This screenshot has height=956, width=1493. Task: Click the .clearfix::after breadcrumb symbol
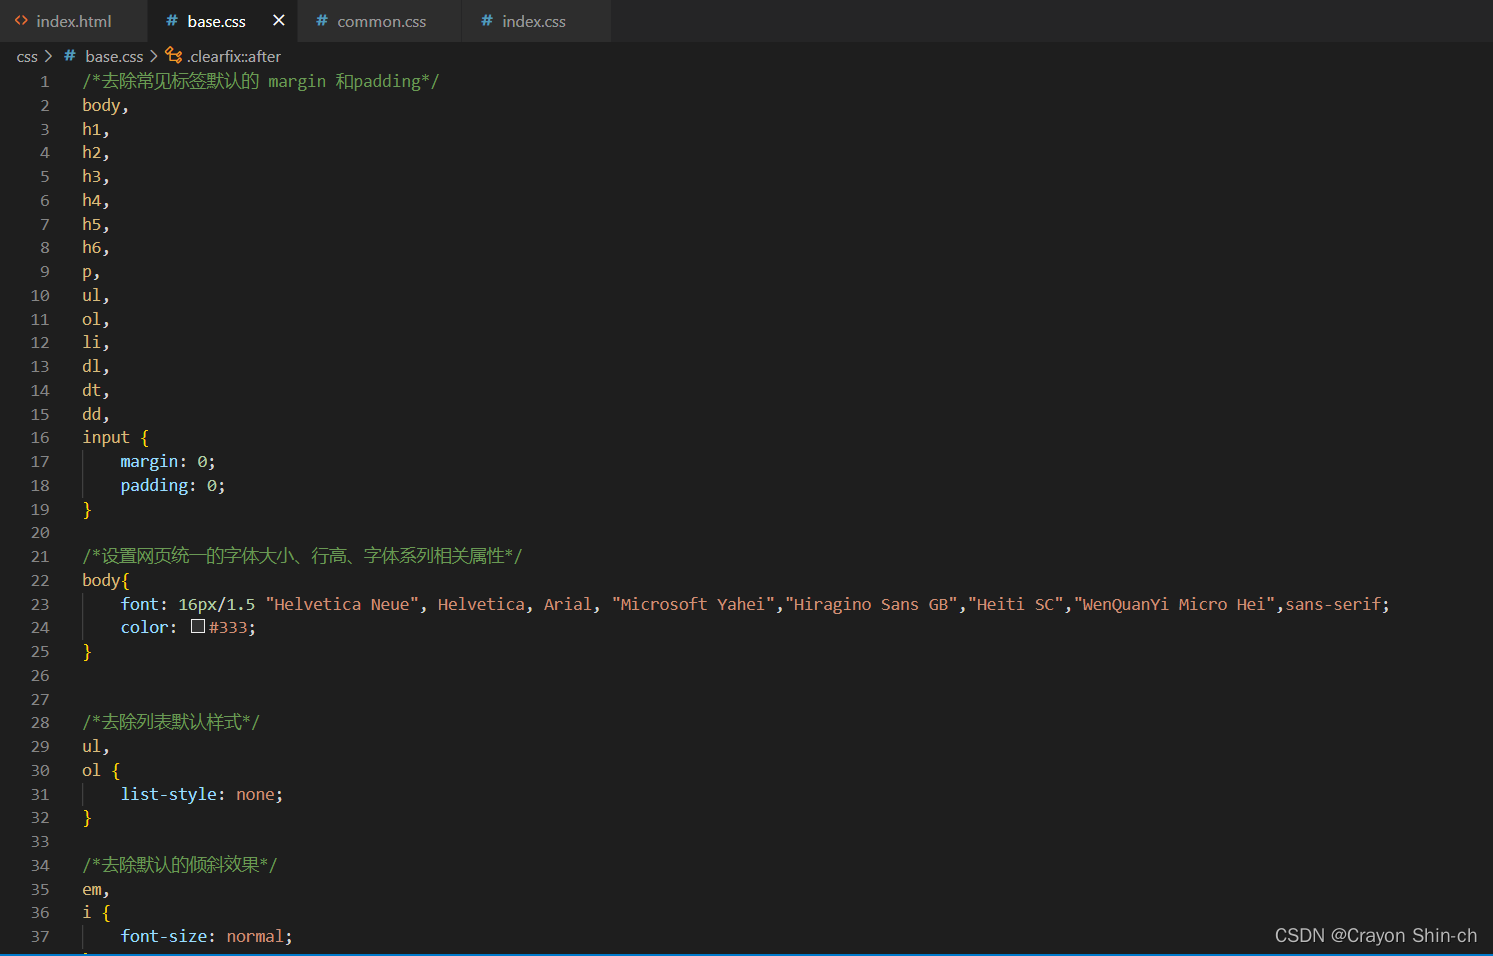(x=234, y=57)
